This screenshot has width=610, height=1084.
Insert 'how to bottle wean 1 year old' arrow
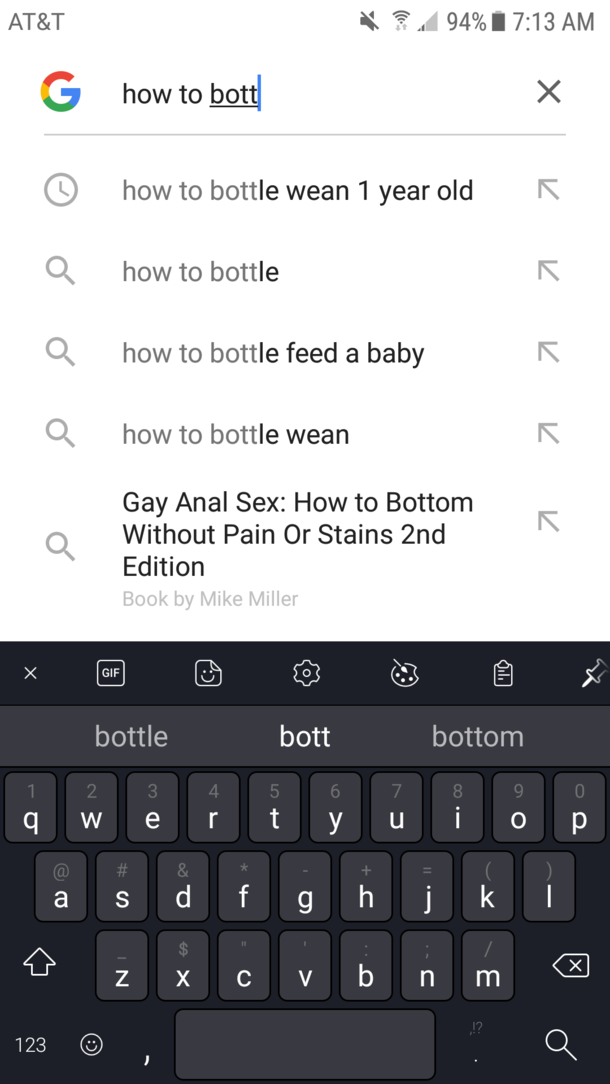click(x=548, y=189)
